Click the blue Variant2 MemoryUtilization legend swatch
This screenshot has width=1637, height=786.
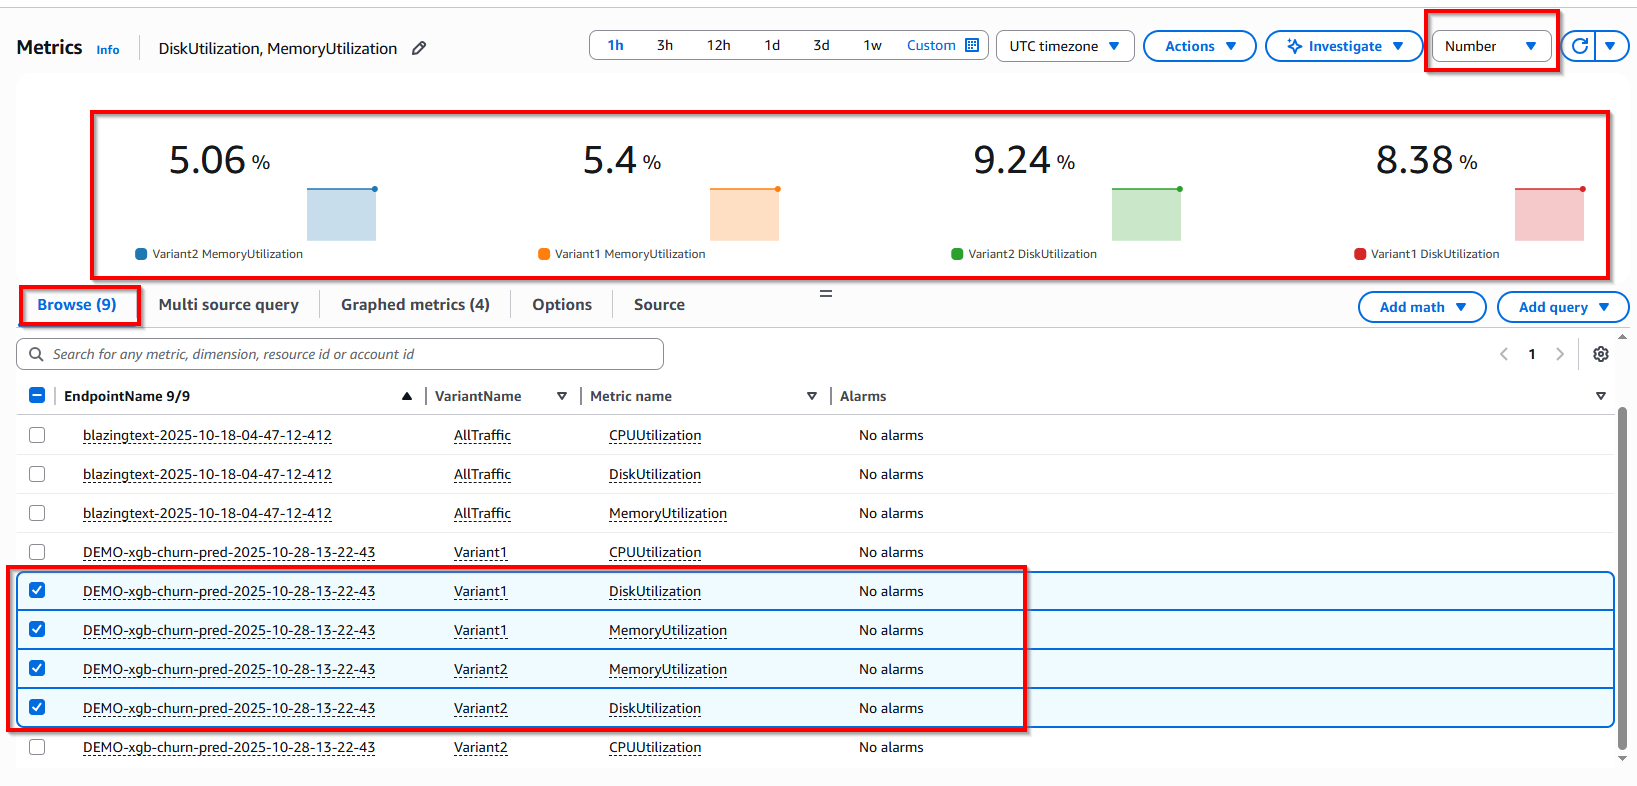coord(141,254)
